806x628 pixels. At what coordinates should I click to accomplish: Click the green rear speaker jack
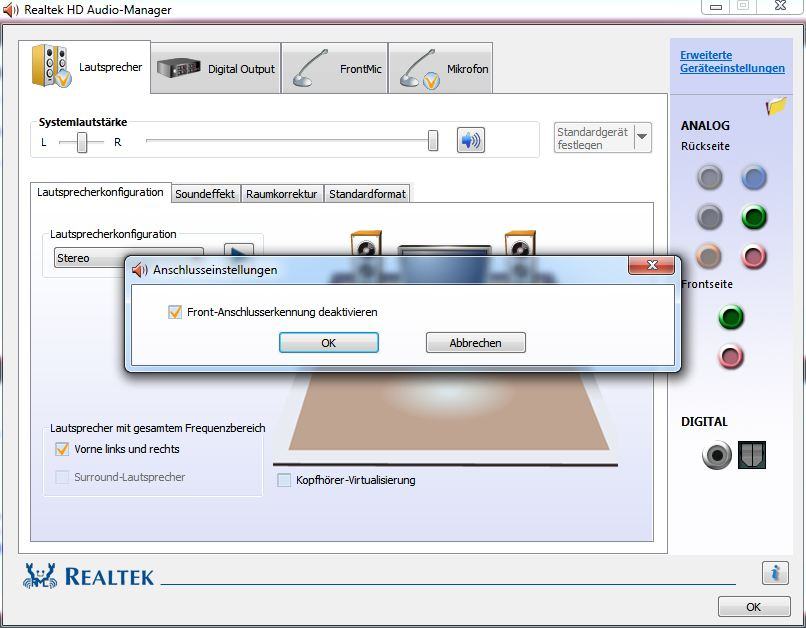[x=754, y=216]
